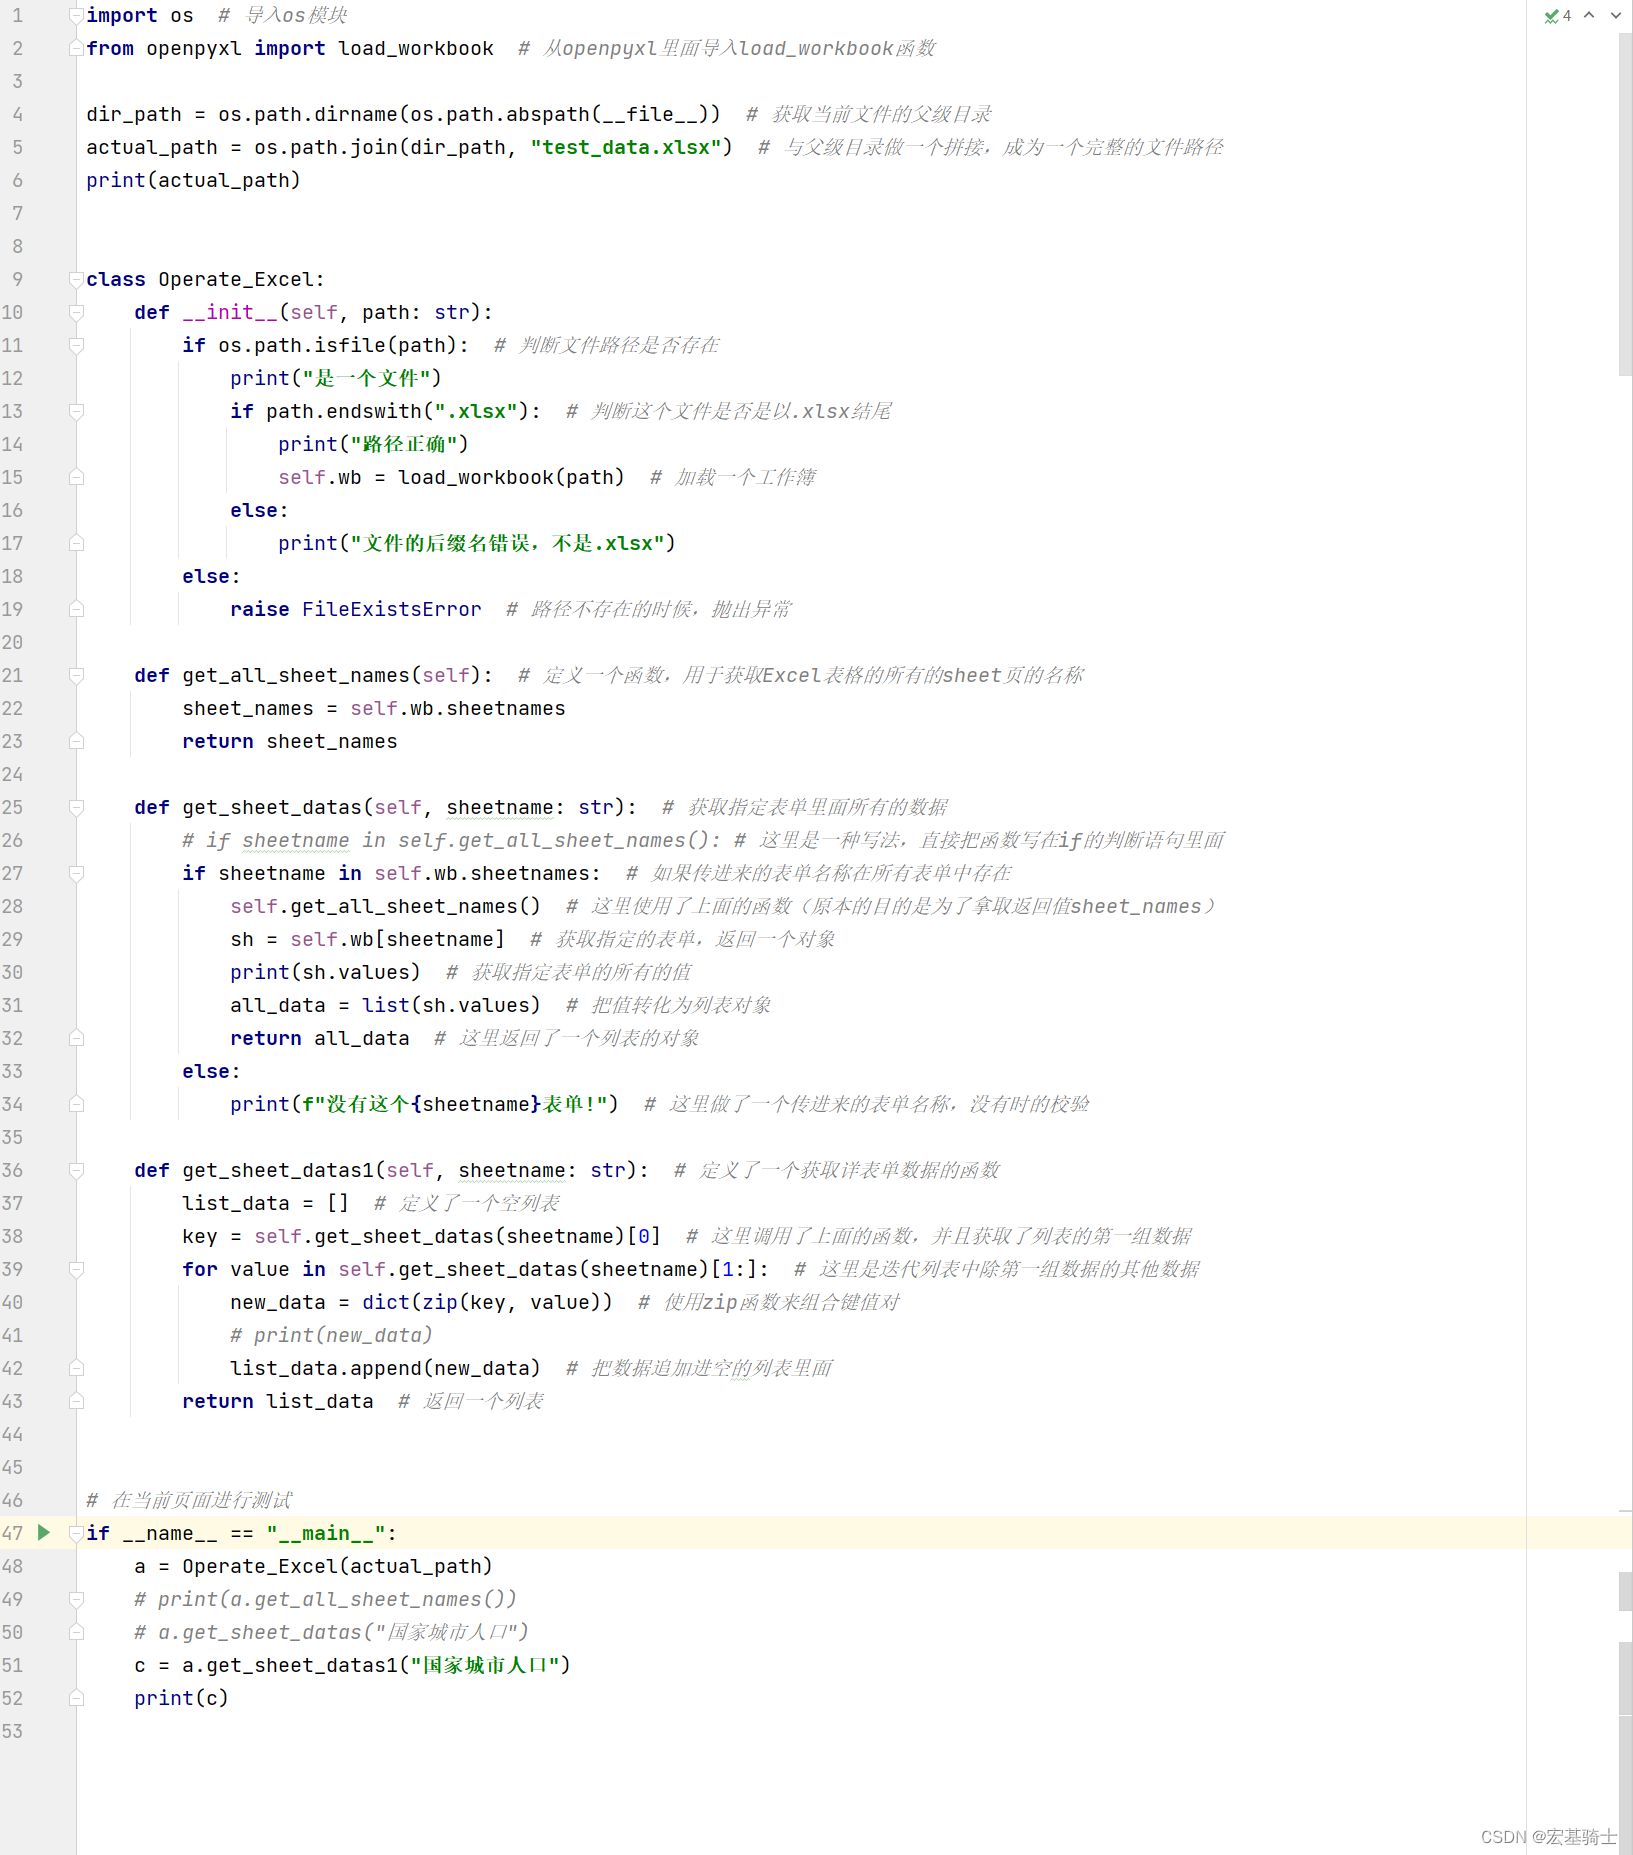Collapse the __main__ block on line 47
The image size is (1633, 1855).
pos(76,1533)
